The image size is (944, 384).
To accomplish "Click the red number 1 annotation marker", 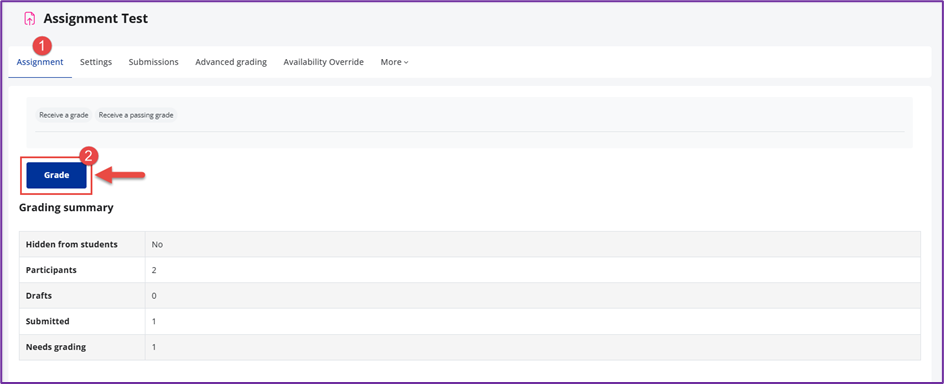I will (42, 45).
